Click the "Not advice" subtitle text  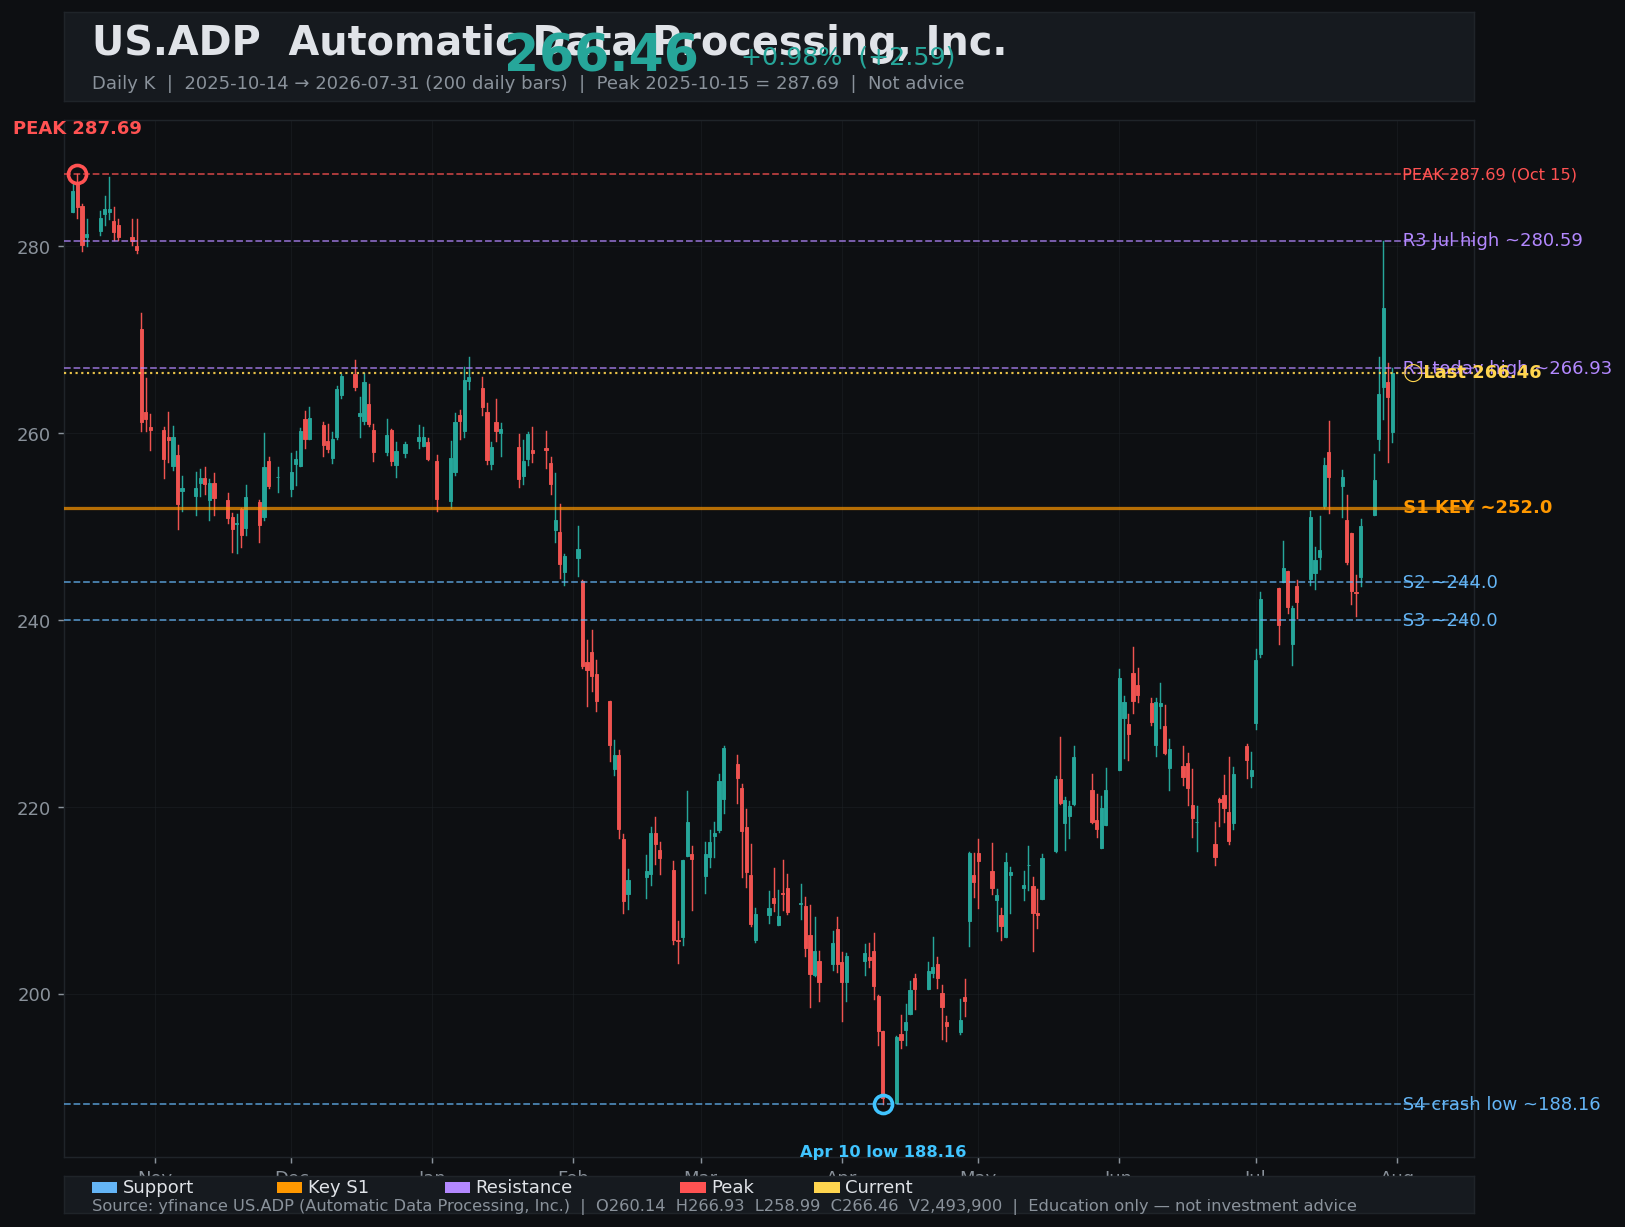tap(916, 83)
